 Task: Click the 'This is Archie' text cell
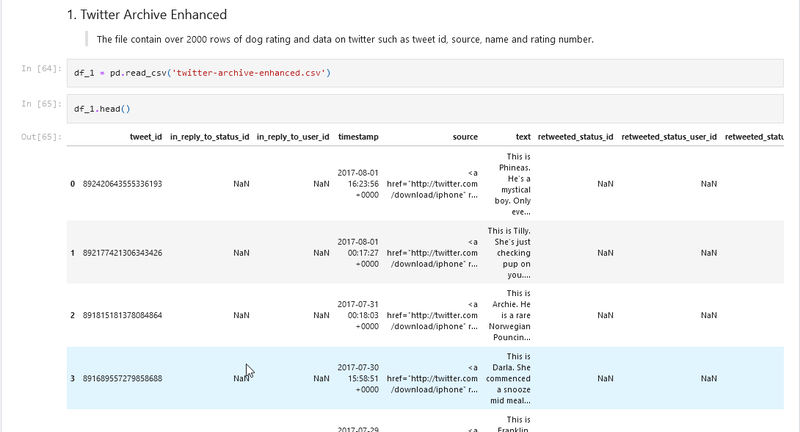pyautogui.click(x=514, y=316)
